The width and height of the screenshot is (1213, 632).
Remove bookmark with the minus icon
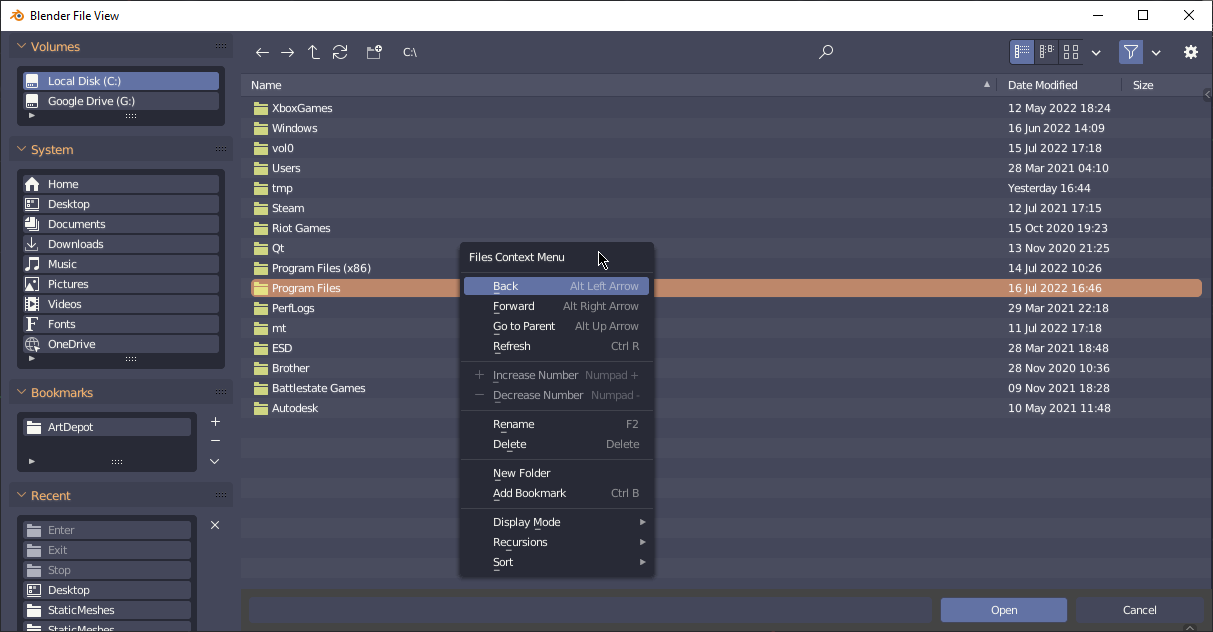(x=215, y=441)
